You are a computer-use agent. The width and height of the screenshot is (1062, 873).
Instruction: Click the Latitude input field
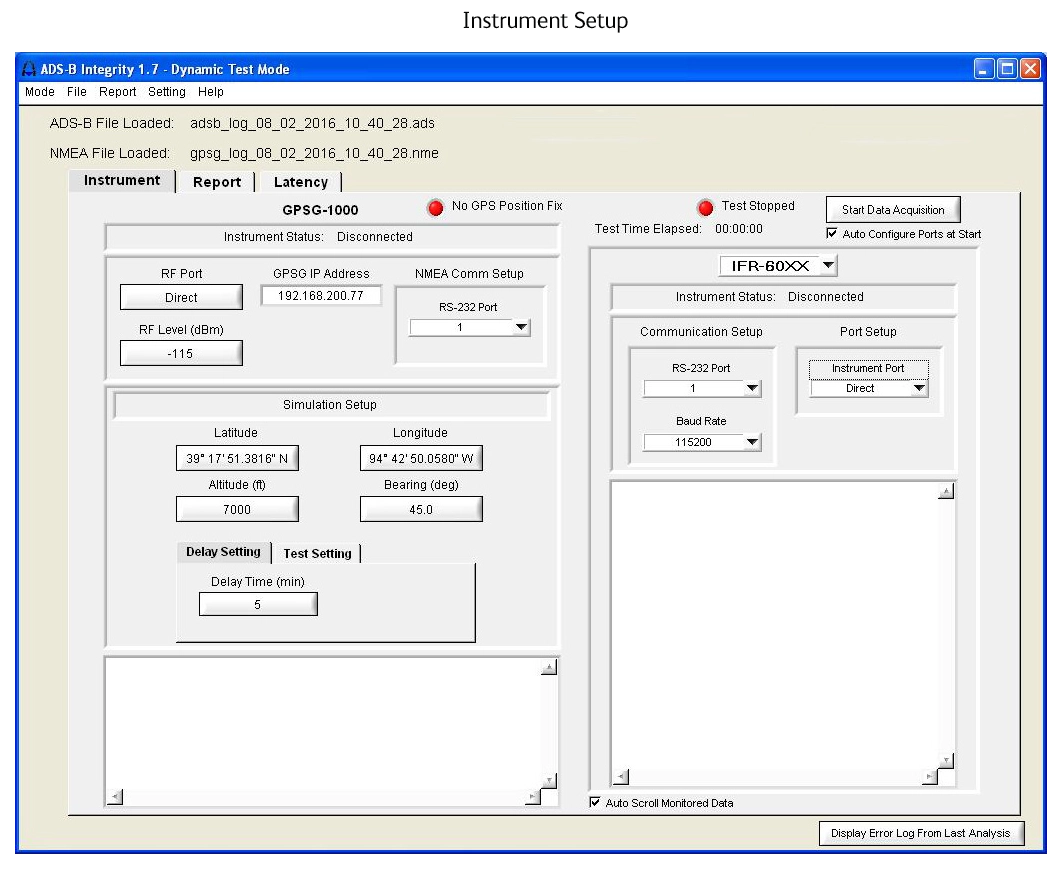point(237,459)
